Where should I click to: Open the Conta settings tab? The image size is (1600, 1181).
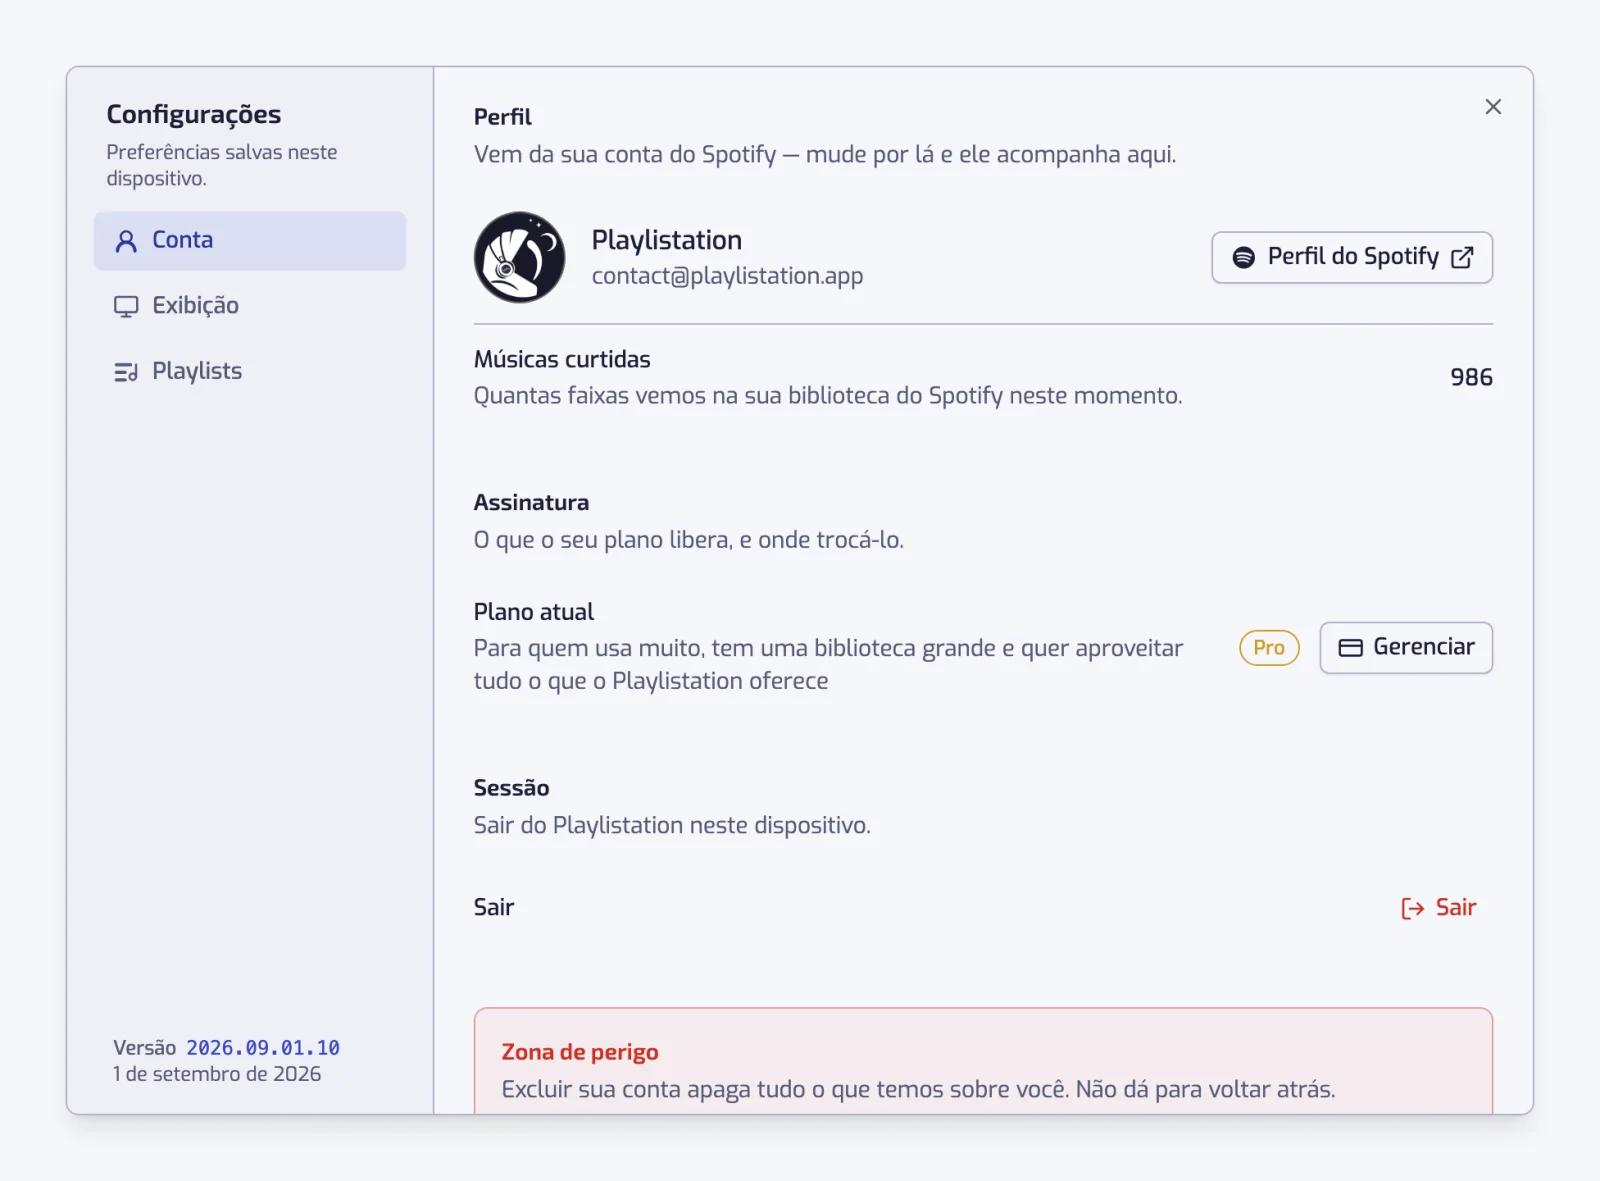250,241
